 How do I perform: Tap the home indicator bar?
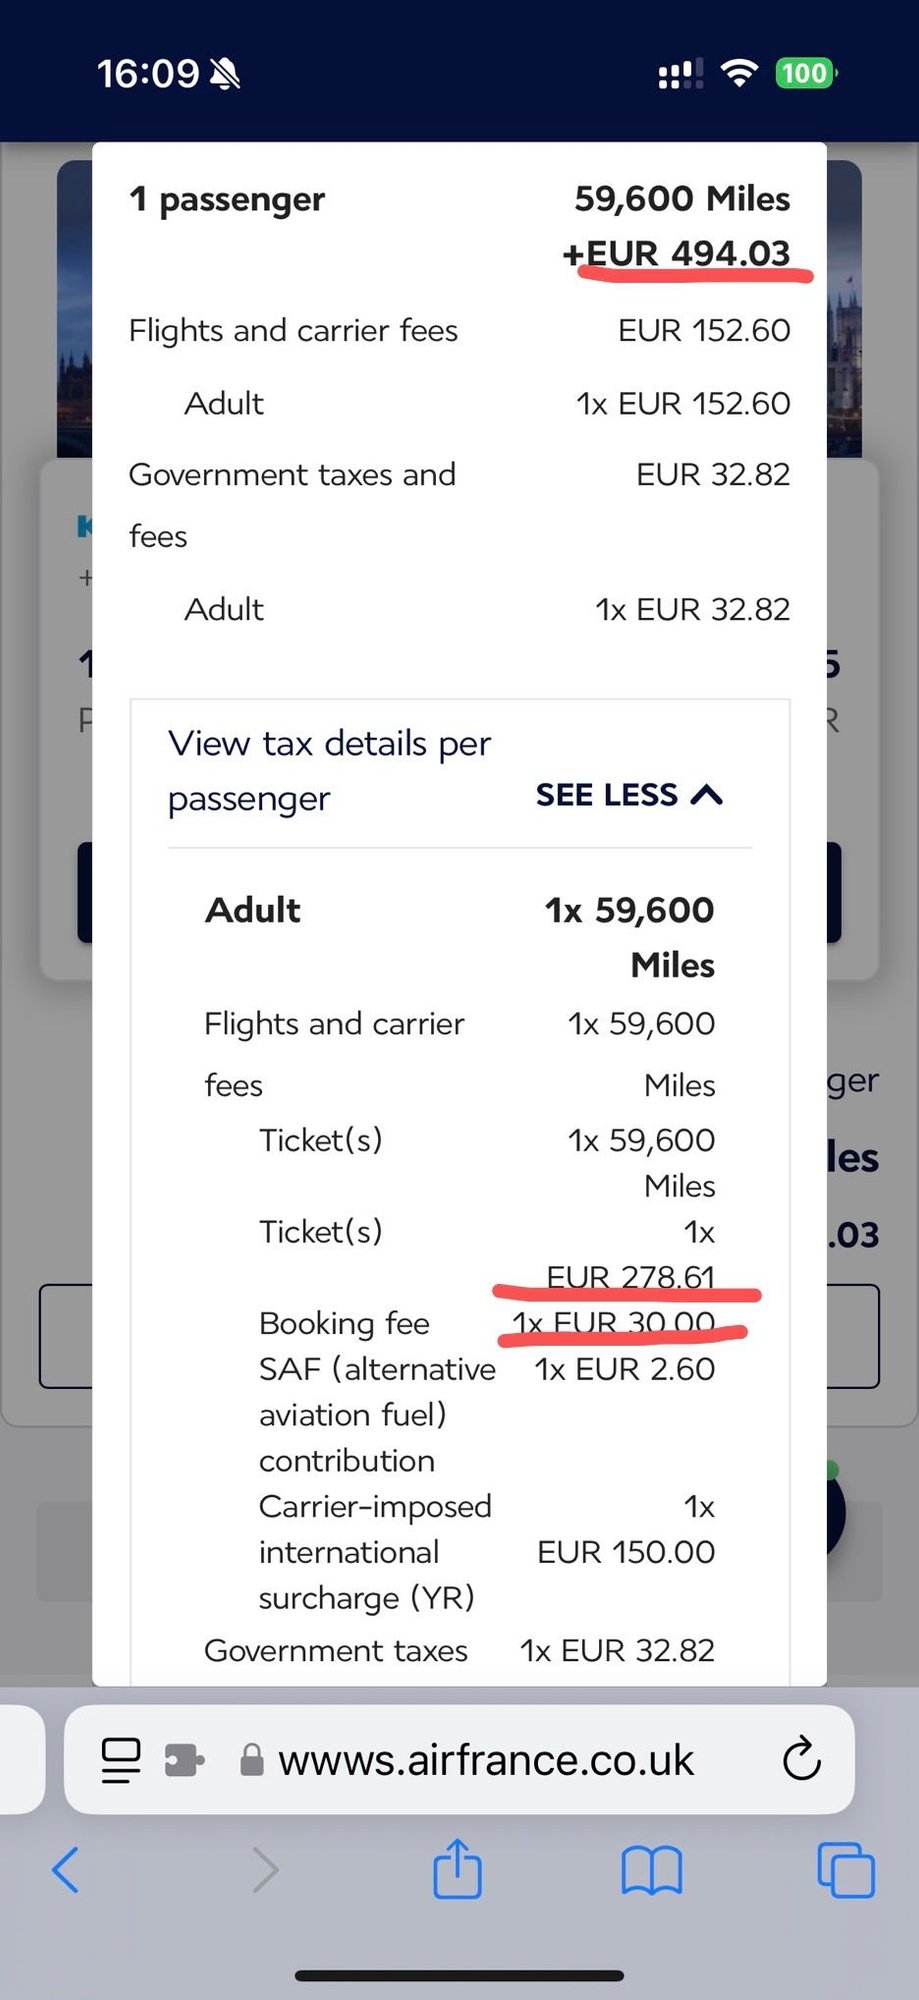[x=459, y=1975]
